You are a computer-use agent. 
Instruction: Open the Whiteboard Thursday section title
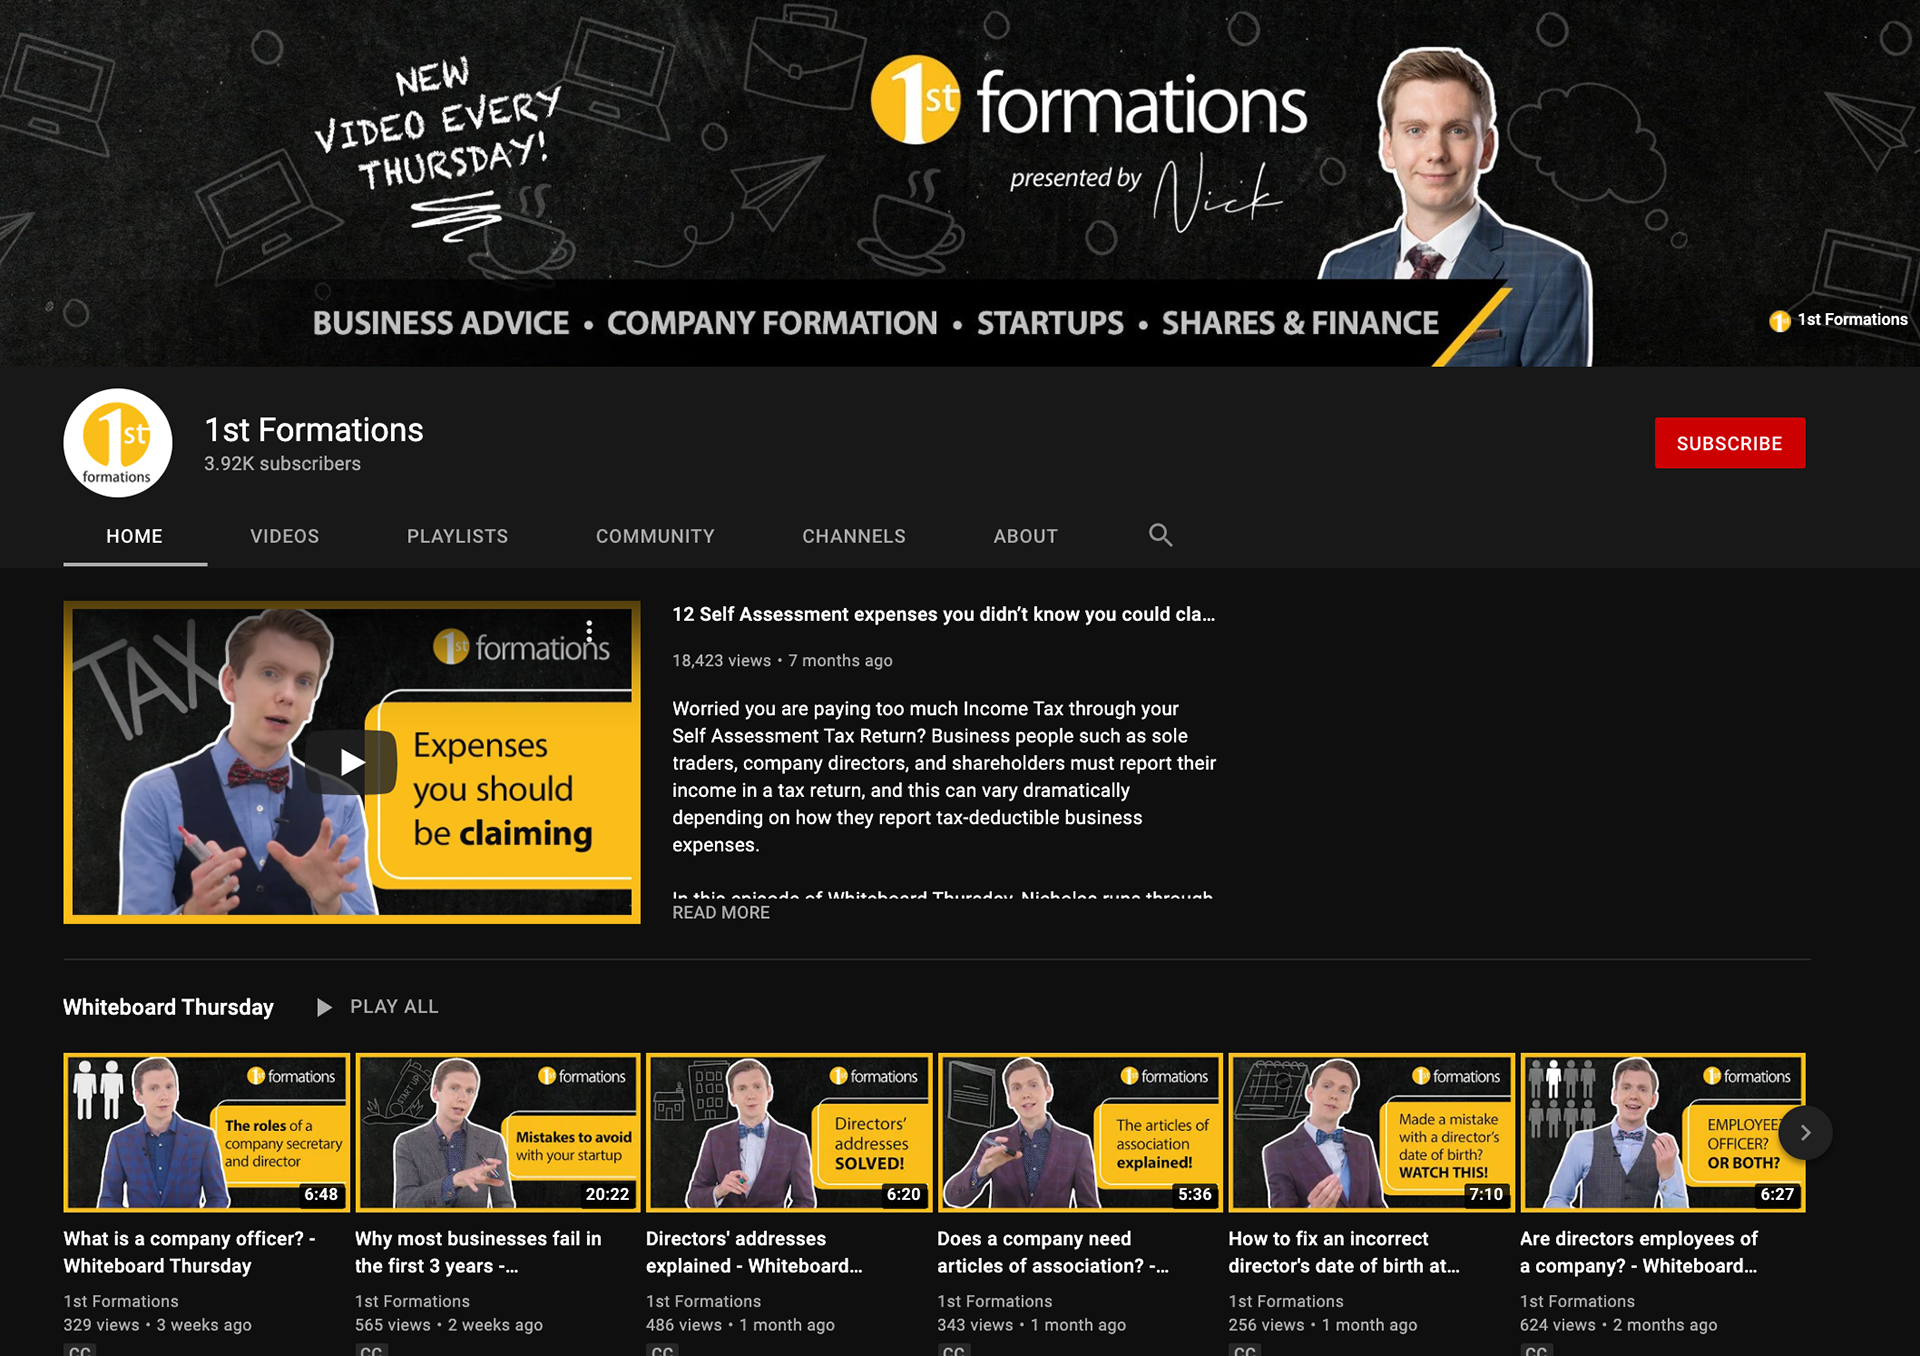tap(168, 1007)
